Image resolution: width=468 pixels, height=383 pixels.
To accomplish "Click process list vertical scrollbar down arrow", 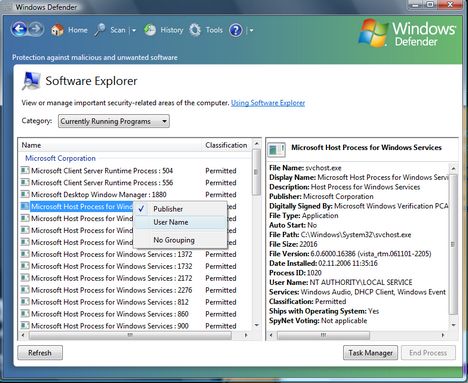I will (256, 325).
